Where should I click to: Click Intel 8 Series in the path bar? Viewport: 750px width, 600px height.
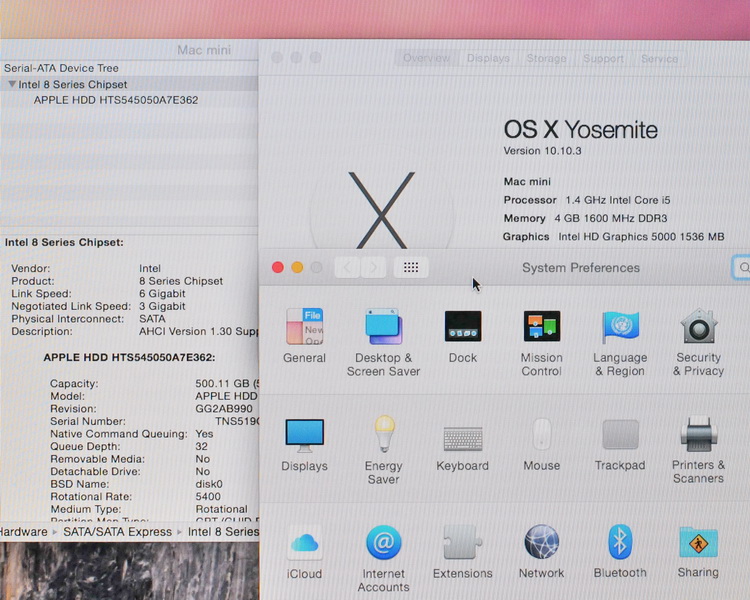[x=223, y=532]
